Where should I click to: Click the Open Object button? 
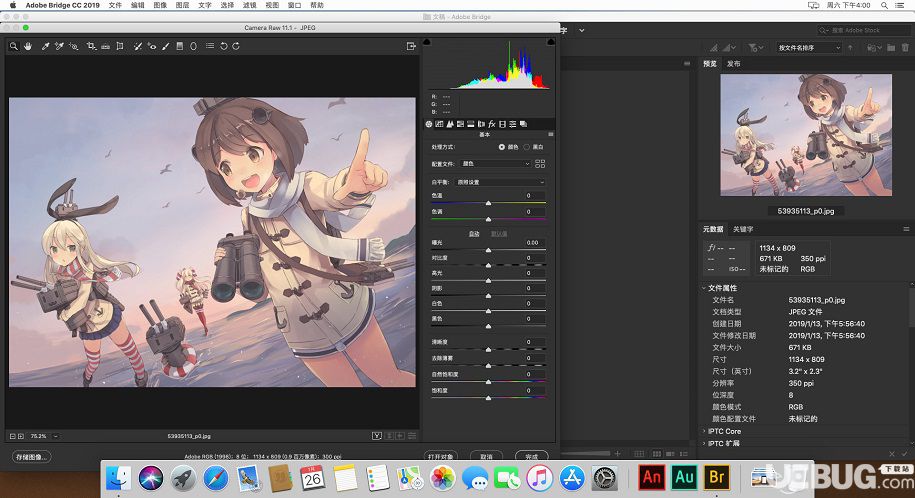[441, 456]
